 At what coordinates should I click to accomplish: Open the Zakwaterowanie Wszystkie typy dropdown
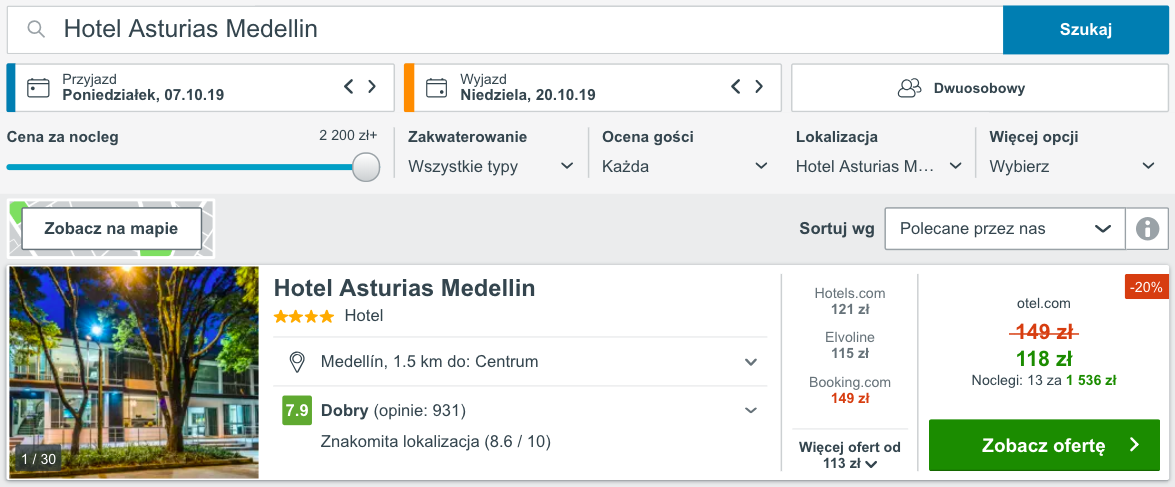(x=490, y=166)
